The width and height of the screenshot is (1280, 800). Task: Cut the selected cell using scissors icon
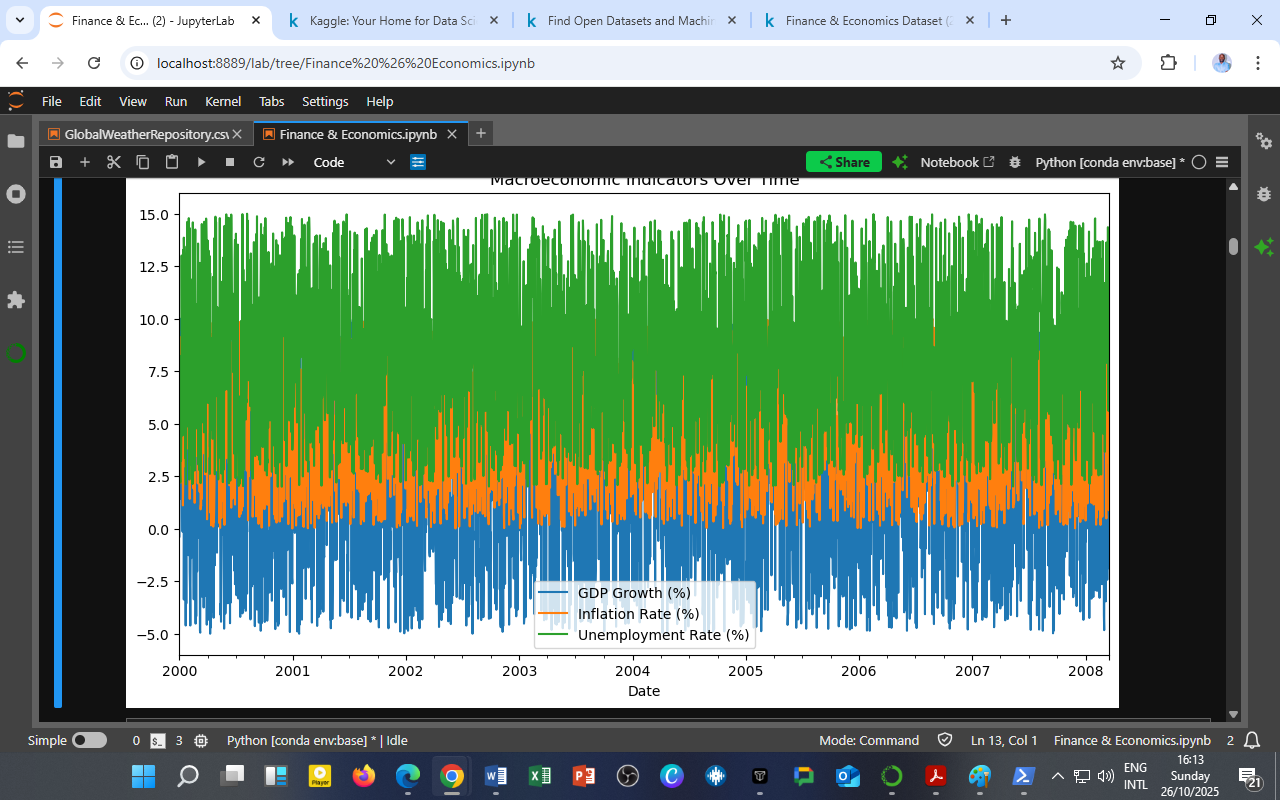(113, 162)
